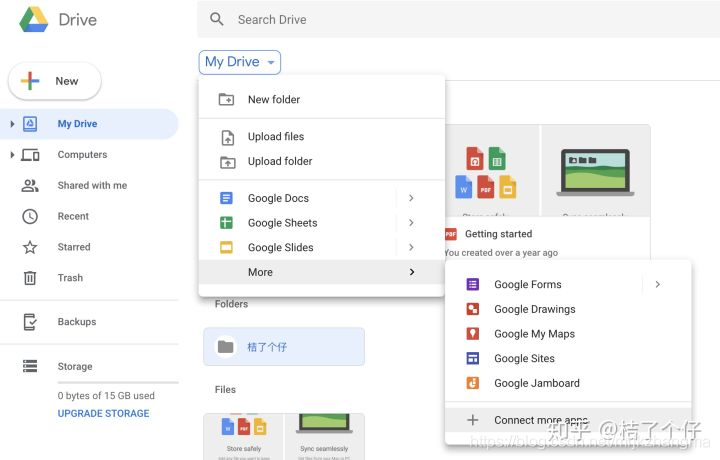Viewport: 720px width, 460px height.
Task: Select the Recent clock icon
Action: [x=30, y=216]
